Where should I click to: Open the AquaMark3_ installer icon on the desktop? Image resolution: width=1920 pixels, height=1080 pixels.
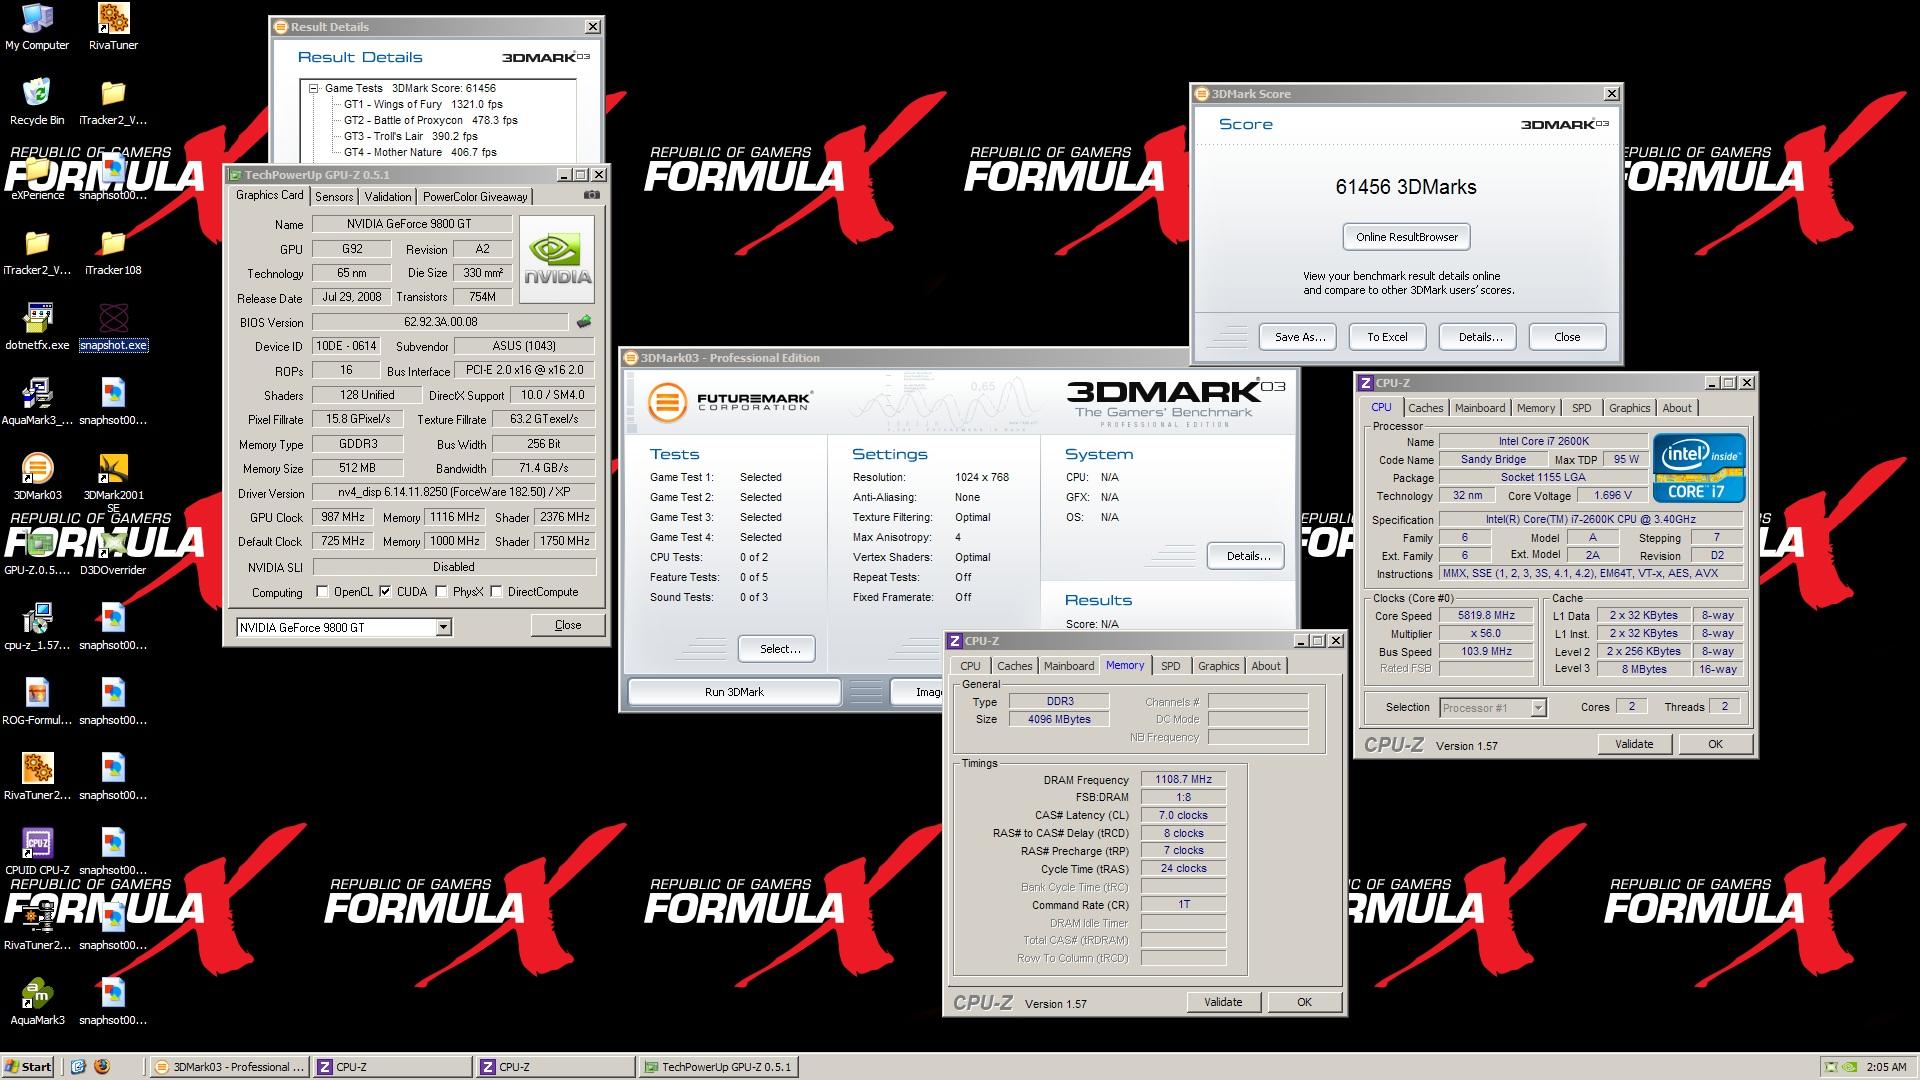(37, 402)
